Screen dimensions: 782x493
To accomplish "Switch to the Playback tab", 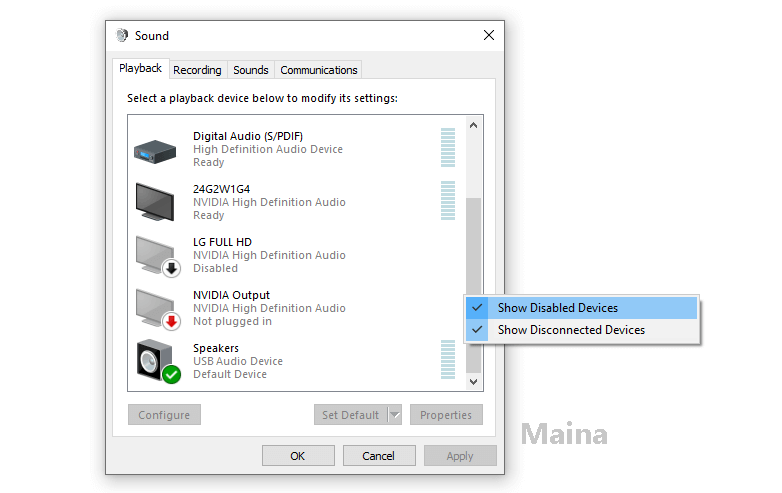I will [140, 68].
